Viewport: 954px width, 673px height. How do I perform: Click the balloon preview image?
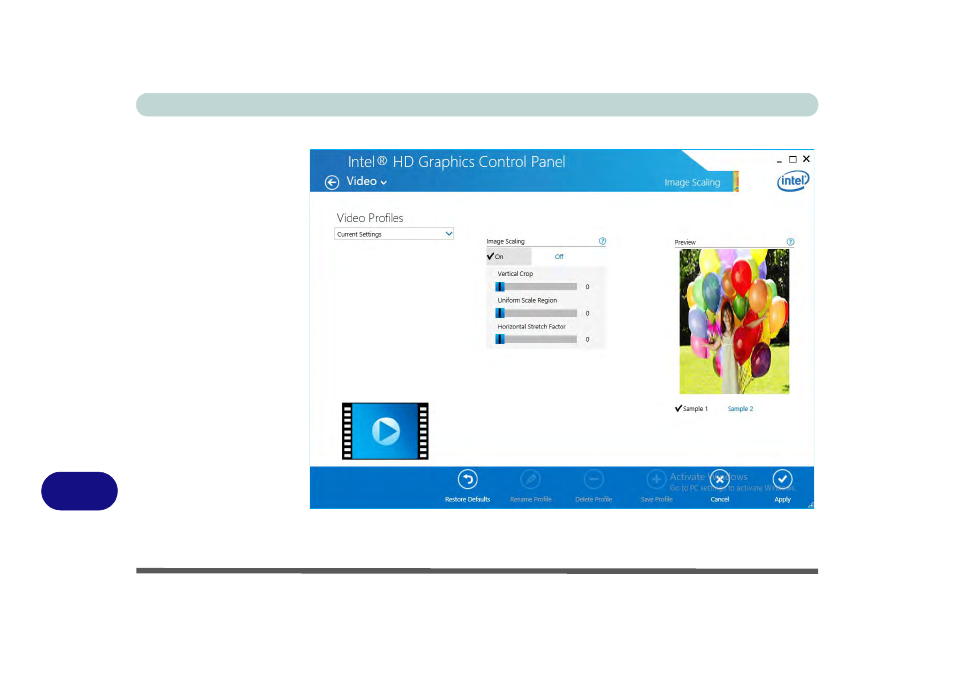(x=734, y=321)
